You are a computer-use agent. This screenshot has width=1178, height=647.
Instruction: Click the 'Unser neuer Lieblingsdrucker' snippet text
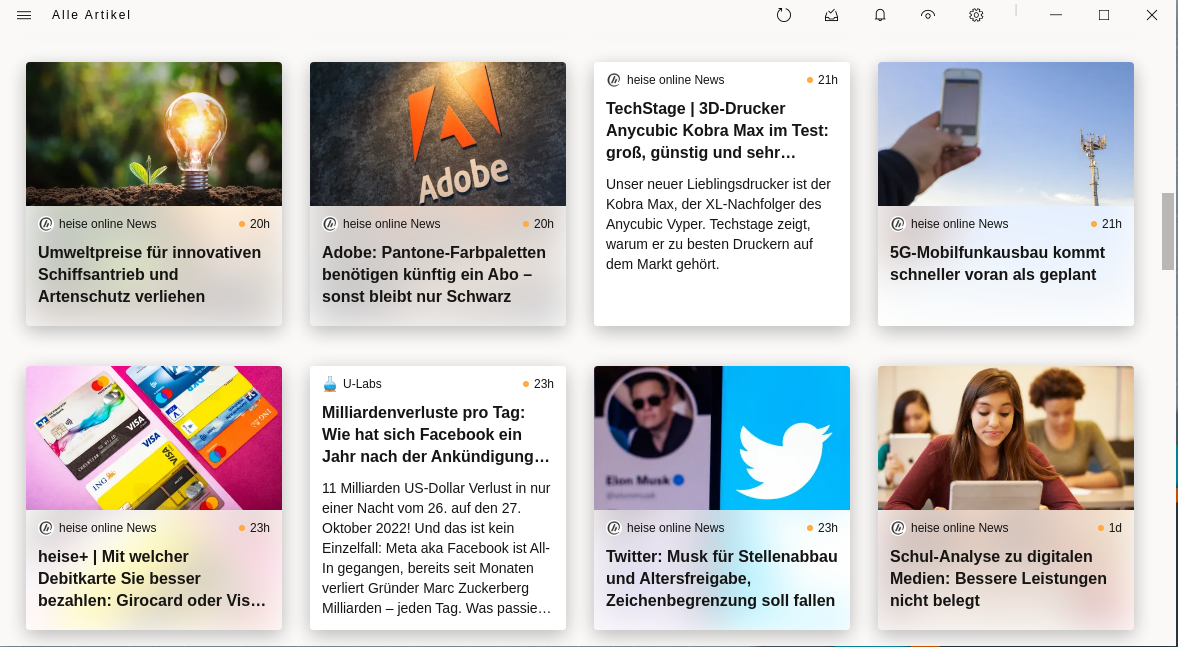tap(718, 224)
